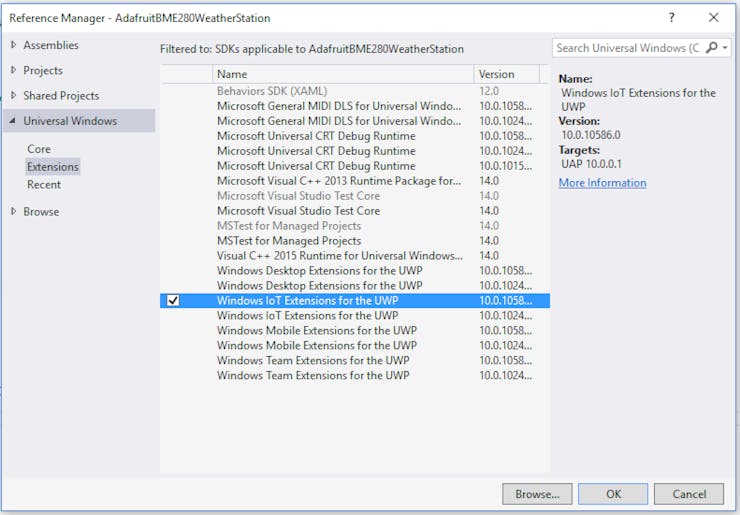Select enabled Microsoft Visual Studio Test Core
Viewport: 740px width, 515px height.
355,211
